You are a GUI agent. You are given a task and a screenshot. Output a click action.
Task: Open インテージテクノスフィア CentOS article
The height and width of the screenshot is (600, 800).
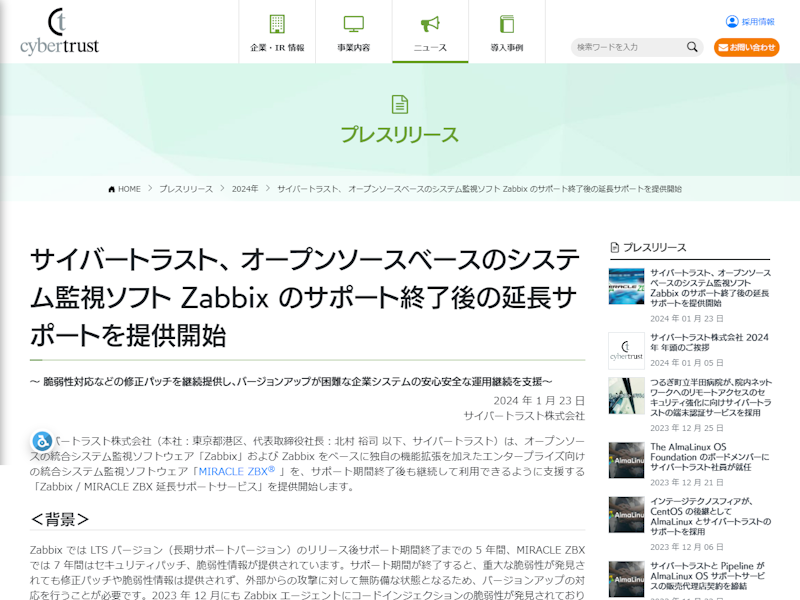(710, 516)
